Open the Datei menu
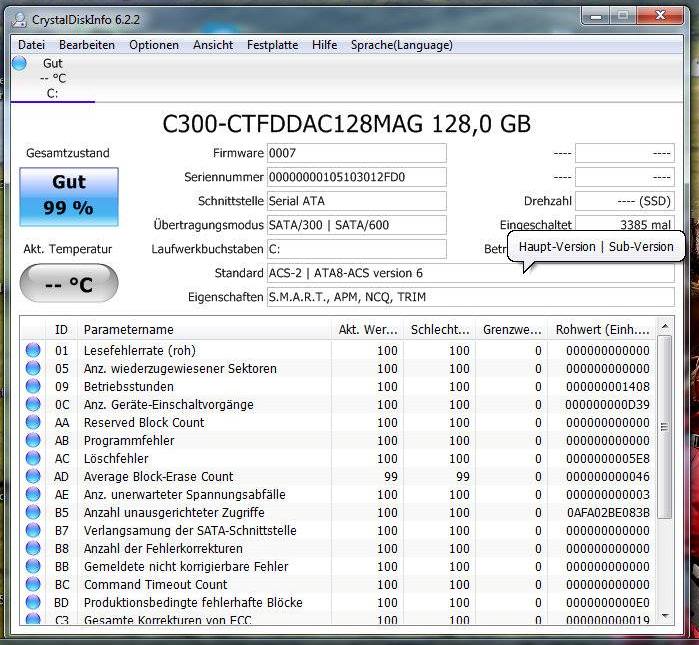699x645 pixels. [x=31, y=45]
